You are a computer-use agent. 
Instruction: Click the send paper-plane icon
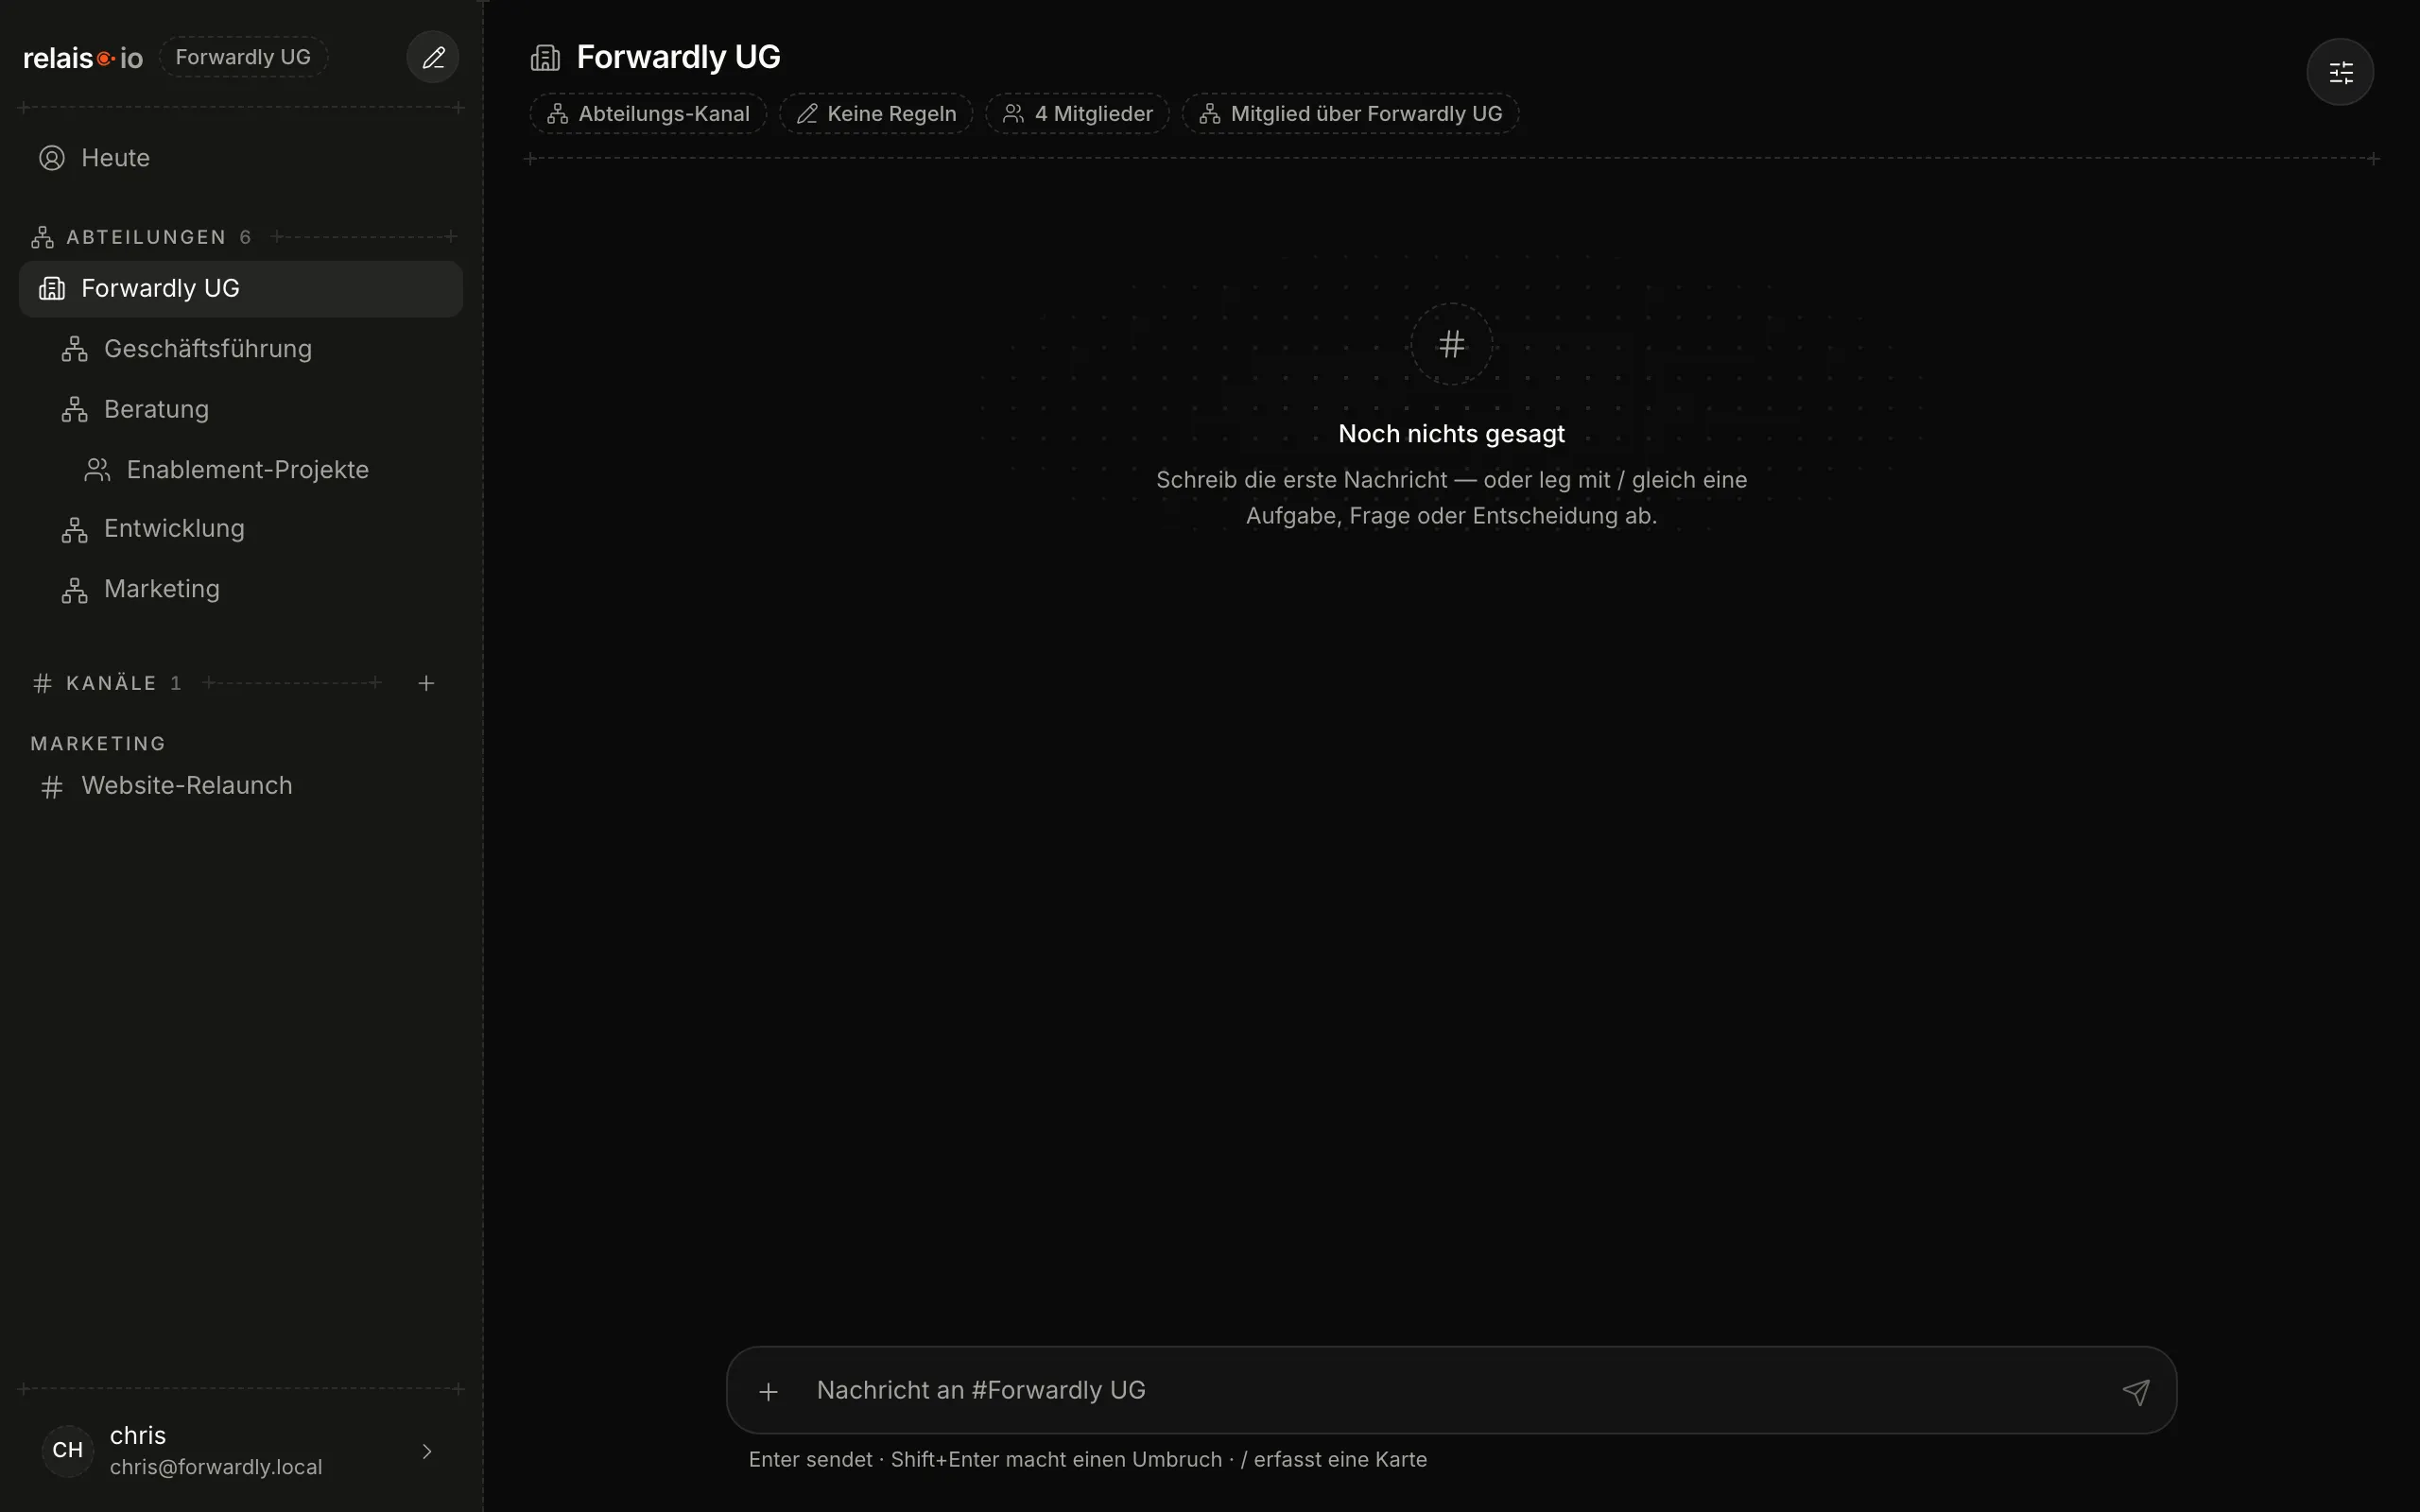tap(2135, 1391)
